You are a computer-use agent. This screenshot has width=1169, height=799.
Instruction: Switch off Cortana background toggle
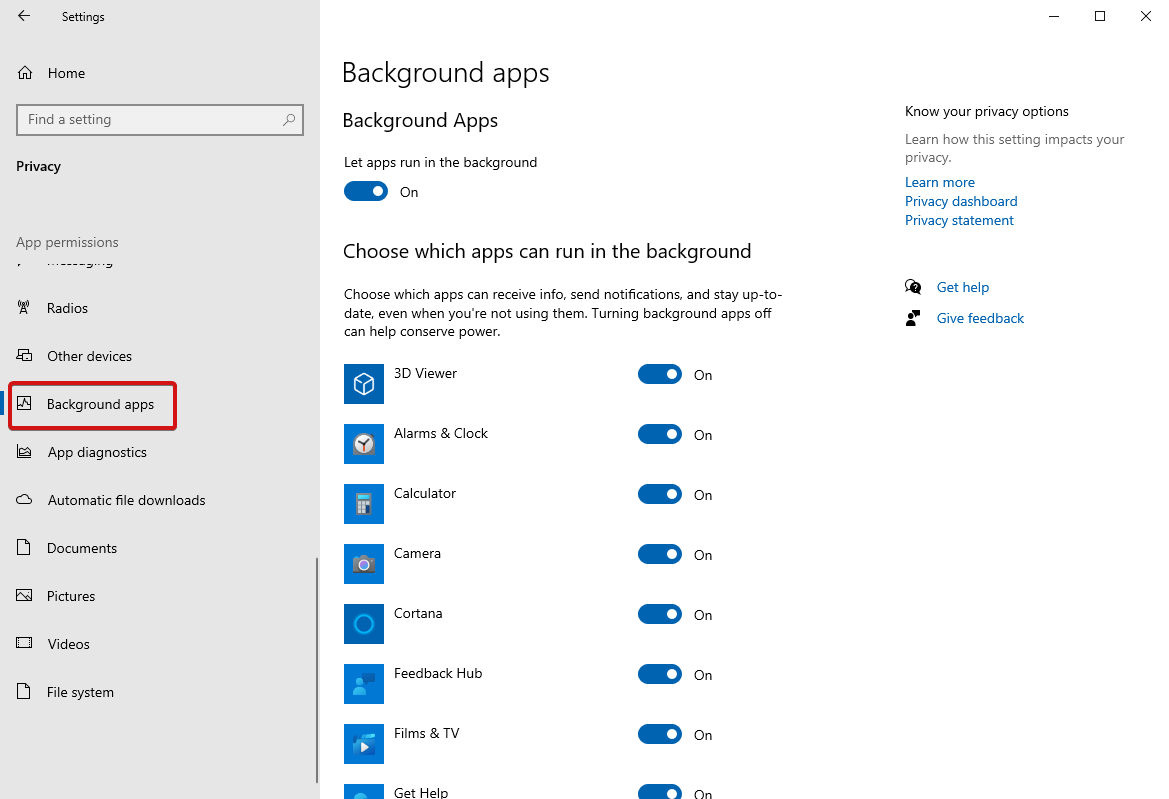660,614
